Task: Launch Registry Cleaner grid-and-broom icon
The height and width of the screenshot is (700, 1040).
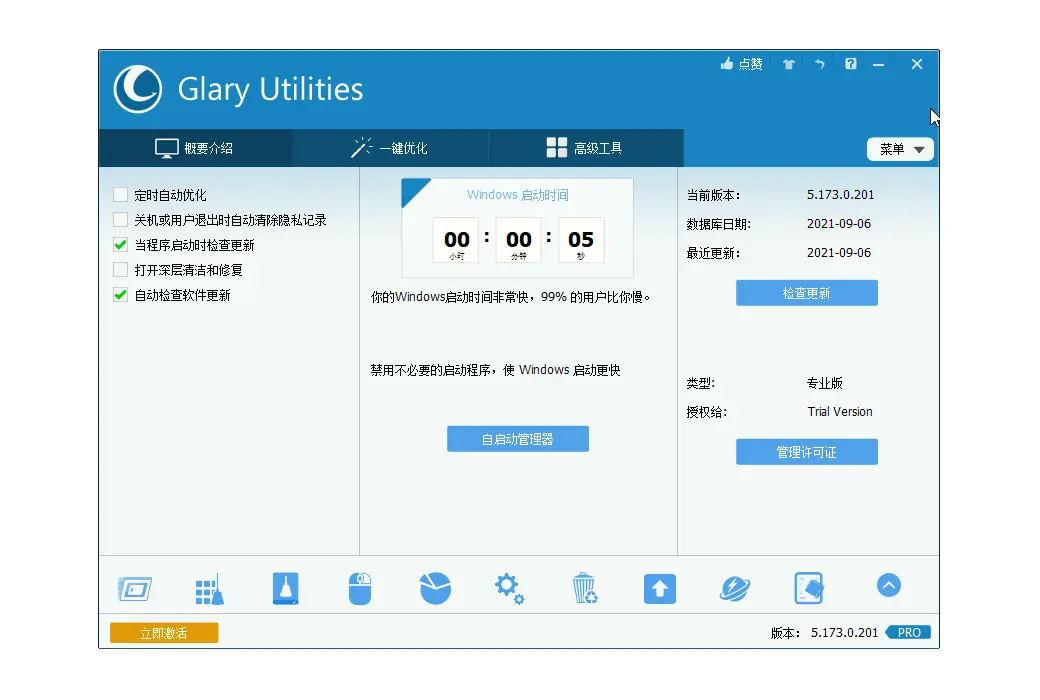Action: click(x=210, y=589)
